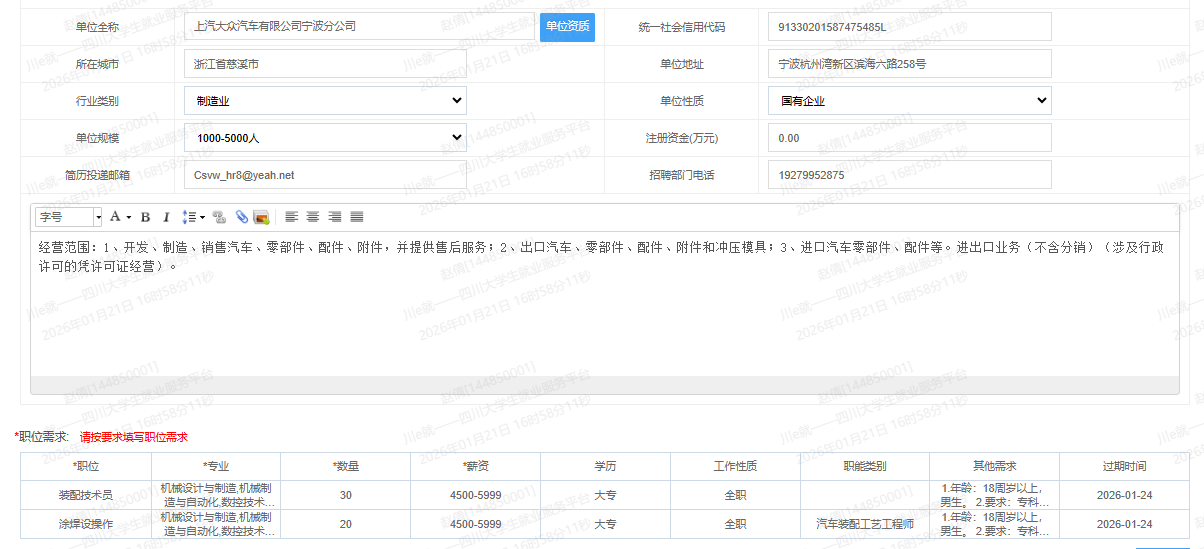
Task: Open the line spacing options
Action: (x=193, y=217)
